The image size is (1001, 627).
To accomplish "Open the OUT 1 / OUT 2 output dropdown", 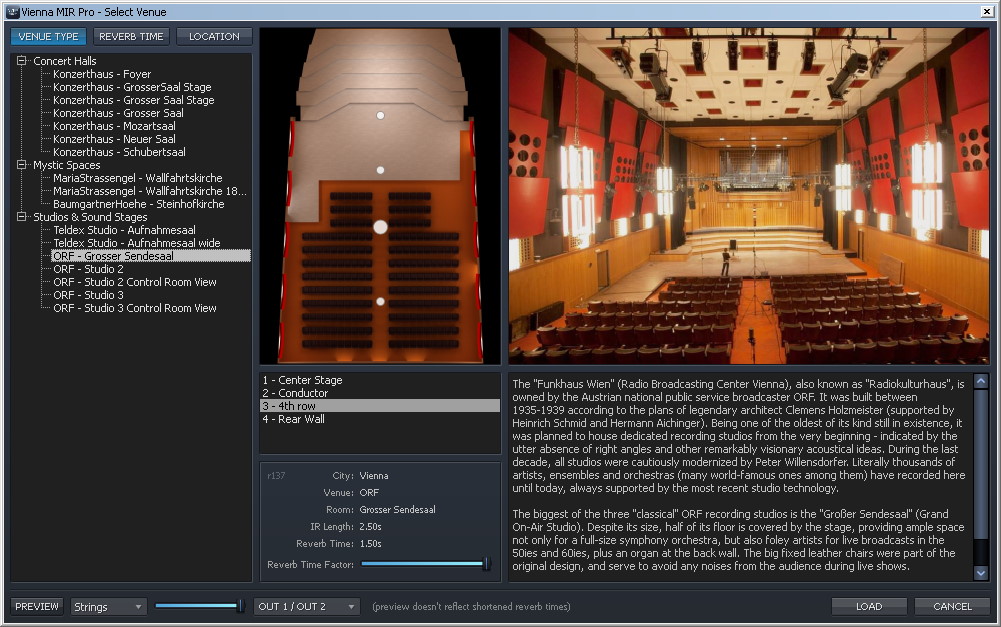I will (x=306, y=607).
